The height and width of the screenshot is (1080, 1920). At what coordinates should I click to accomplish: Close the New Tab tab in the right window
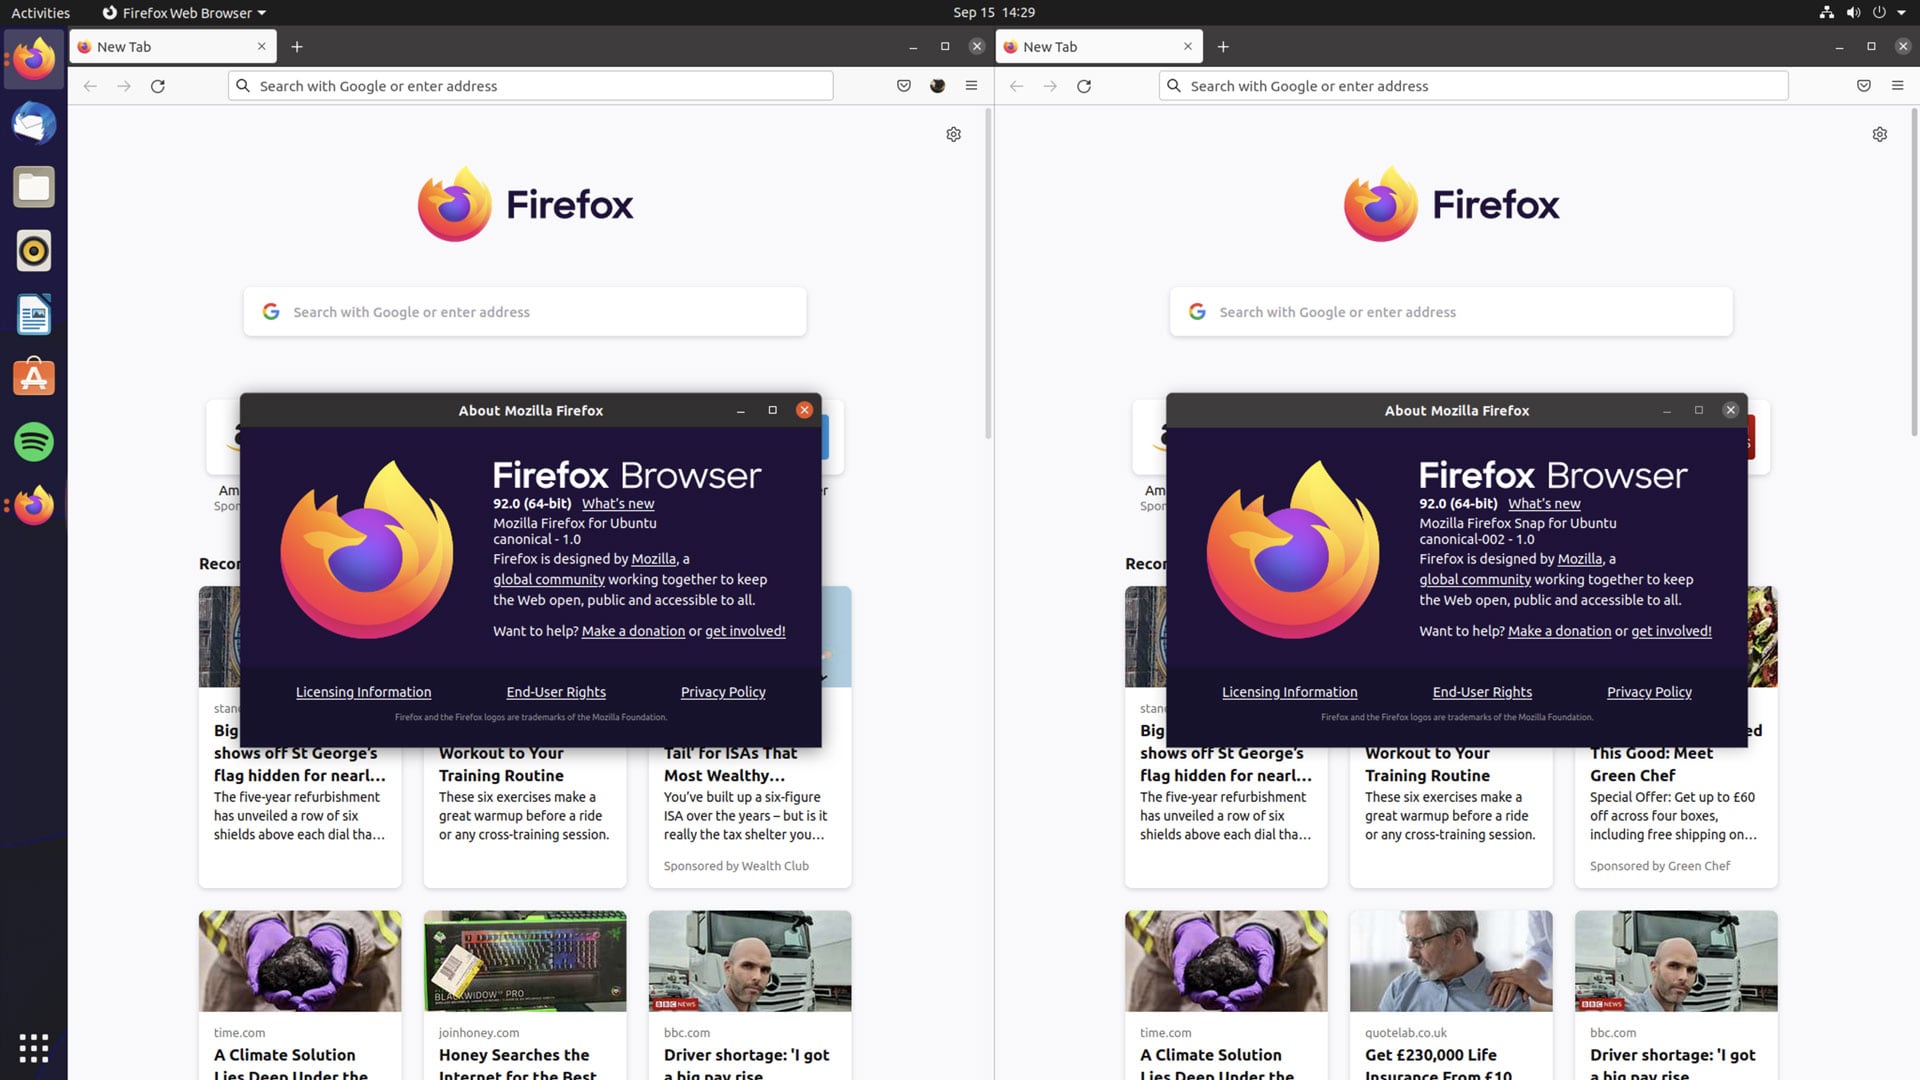click(x=1188, y=47)
